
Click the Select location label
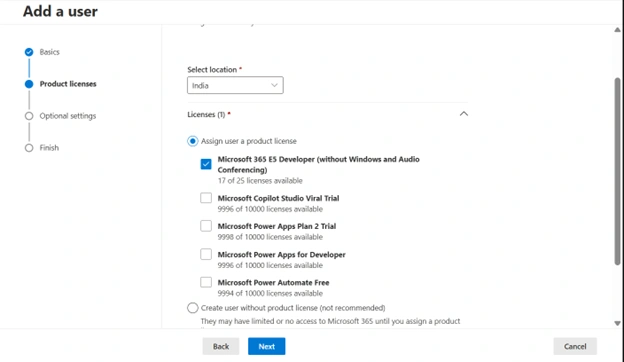point(214,70)
